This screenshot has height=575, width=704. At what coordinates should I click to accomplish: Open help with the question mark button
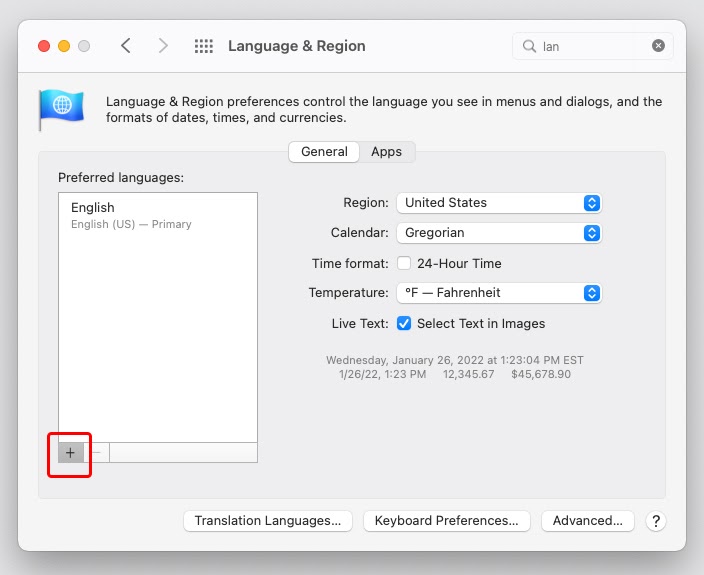point(656,521)
